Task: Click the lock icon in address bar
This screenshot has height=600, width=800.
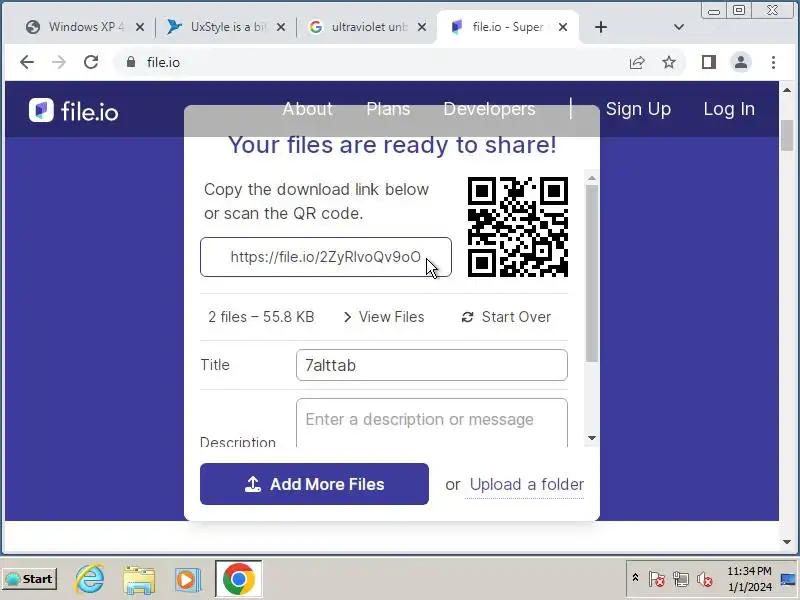Action: pyautogui.click(x=131, y=62)
